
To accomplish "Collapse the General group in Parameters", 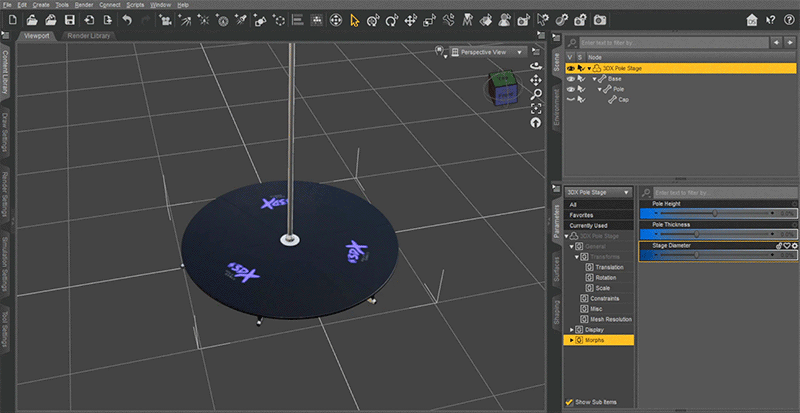I will coord(572,247).
